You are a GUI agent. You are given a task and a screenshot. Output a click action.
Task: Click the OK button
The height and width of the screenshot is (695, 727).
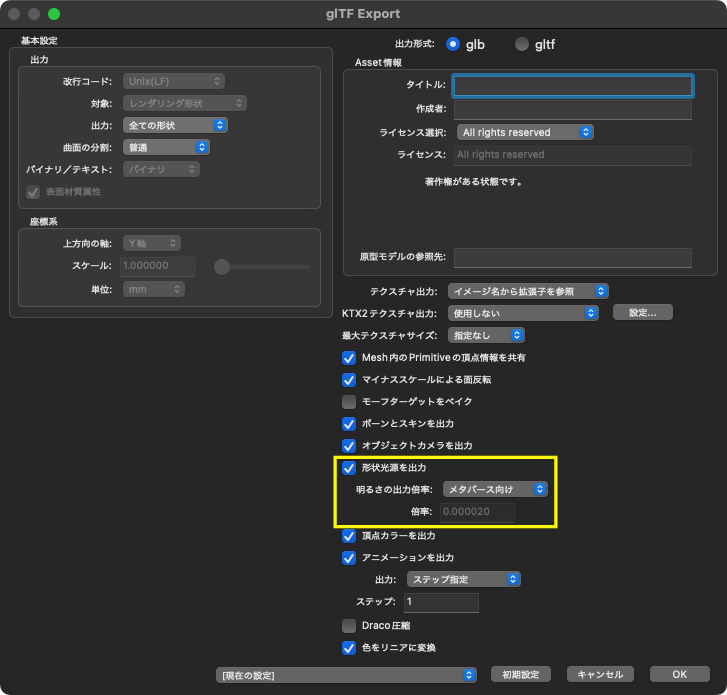pyautogui.click(x=679, y=675)
